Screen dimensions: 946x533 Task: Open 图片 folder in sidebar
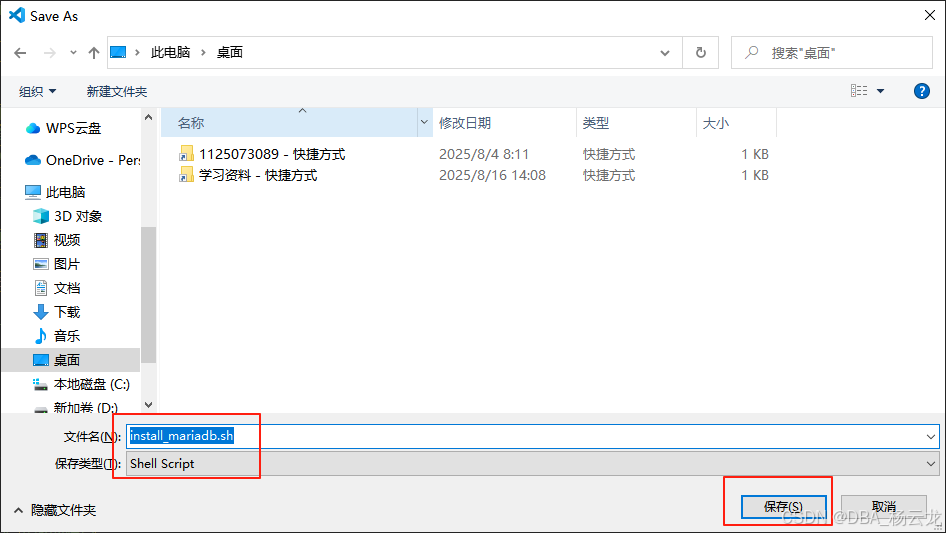tap(57, 264)
